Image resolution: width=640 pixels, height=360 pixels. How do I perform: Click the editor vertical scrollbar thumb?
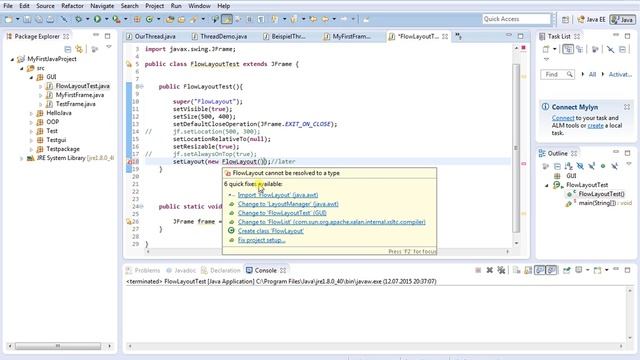pos(516,149)
